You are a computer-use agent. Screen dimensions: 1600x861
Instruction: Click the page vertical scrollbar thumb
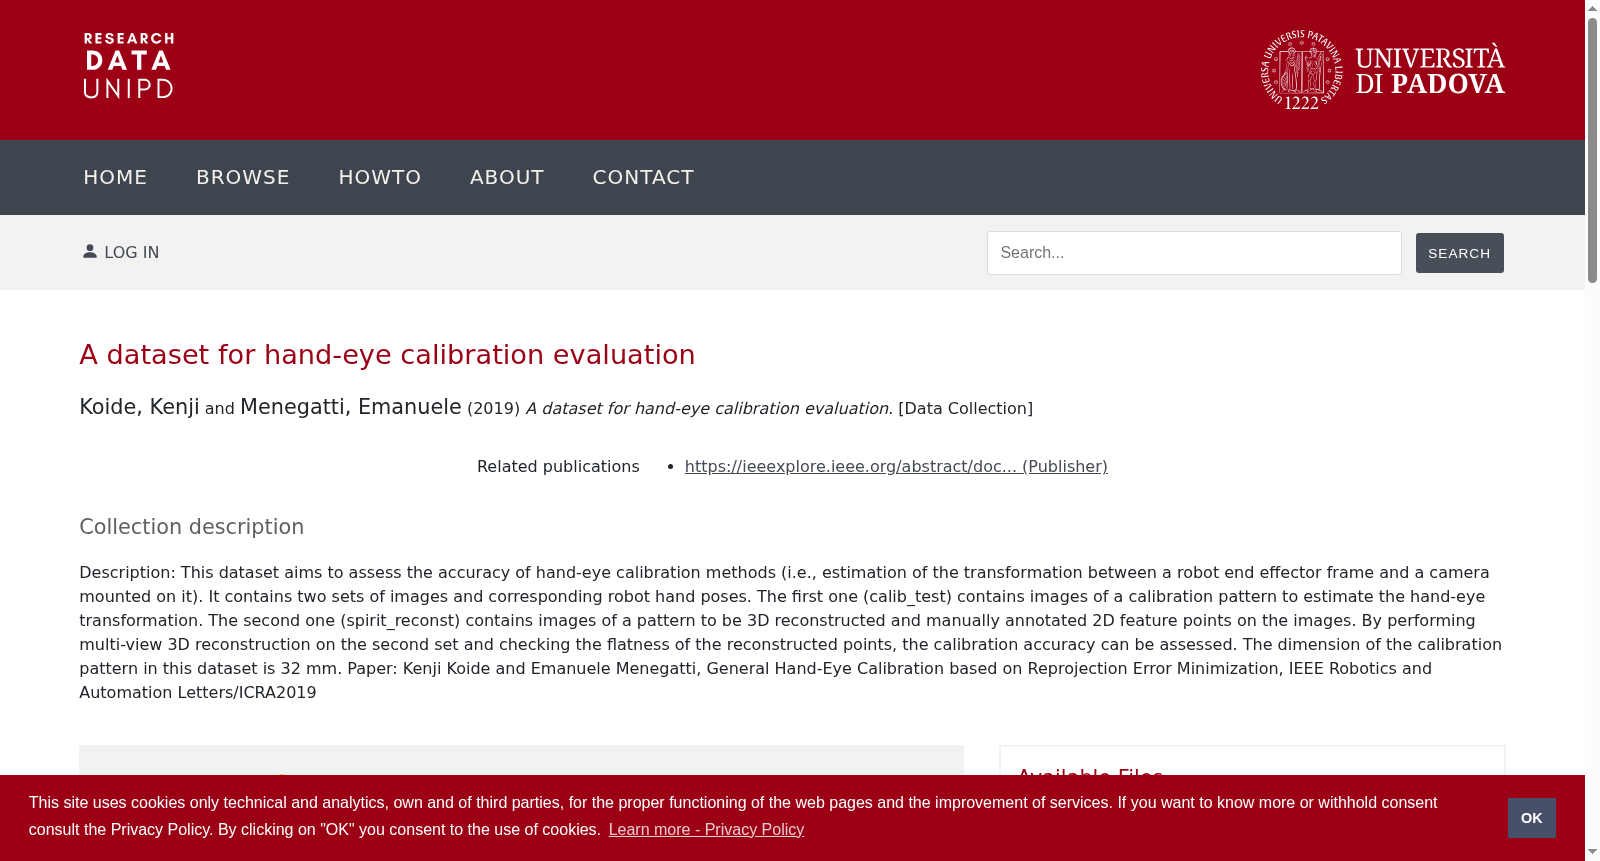point(1592,150)
